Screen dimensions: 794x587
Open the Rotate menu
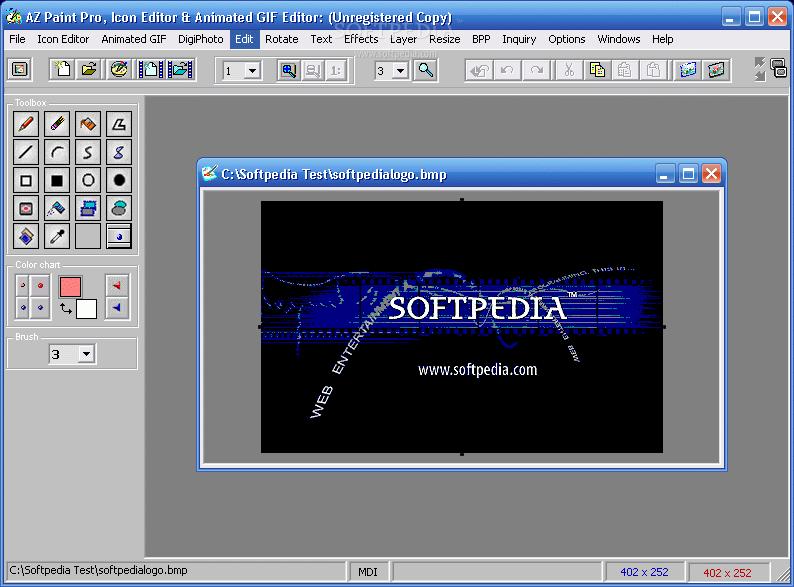click(x=282, y=39)
